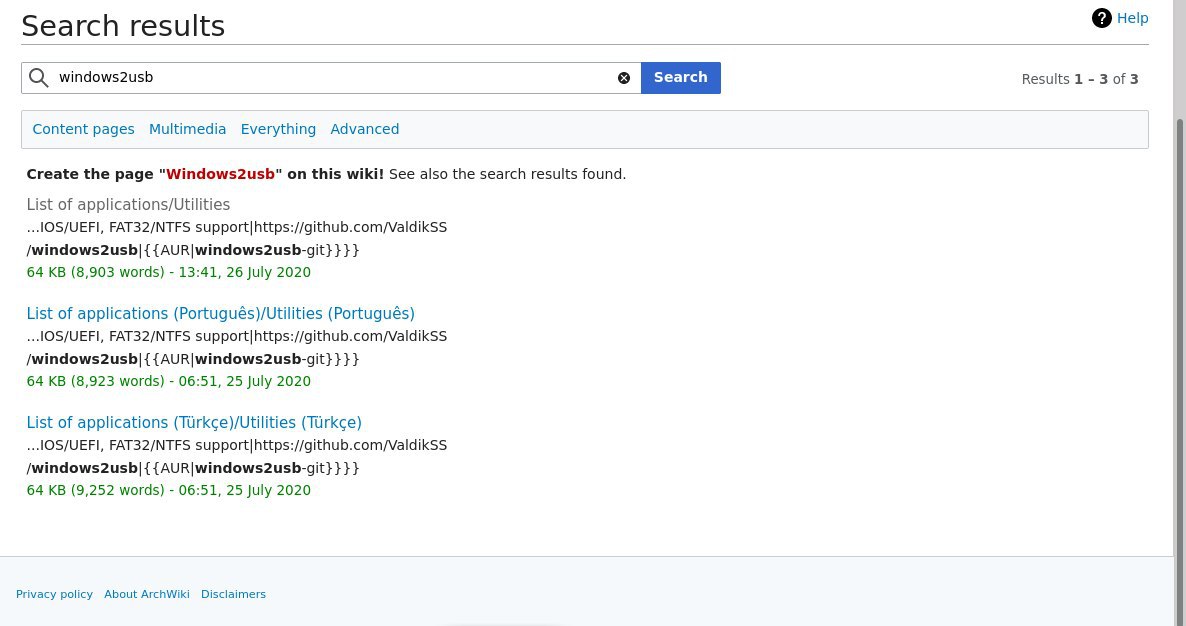The height and width of the screenshot is (626, 1186).
Task: Open List of applications (Português)/Utilities result
Action: 220,314
